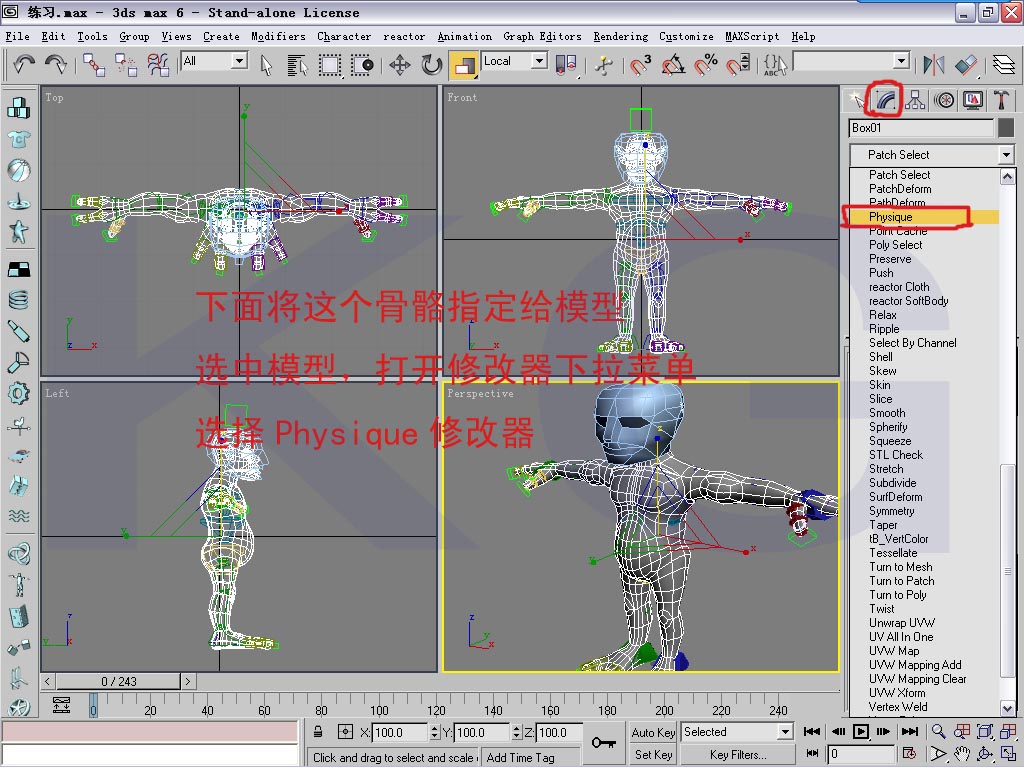Open the Utilities hammer tab

[1002, 100]
